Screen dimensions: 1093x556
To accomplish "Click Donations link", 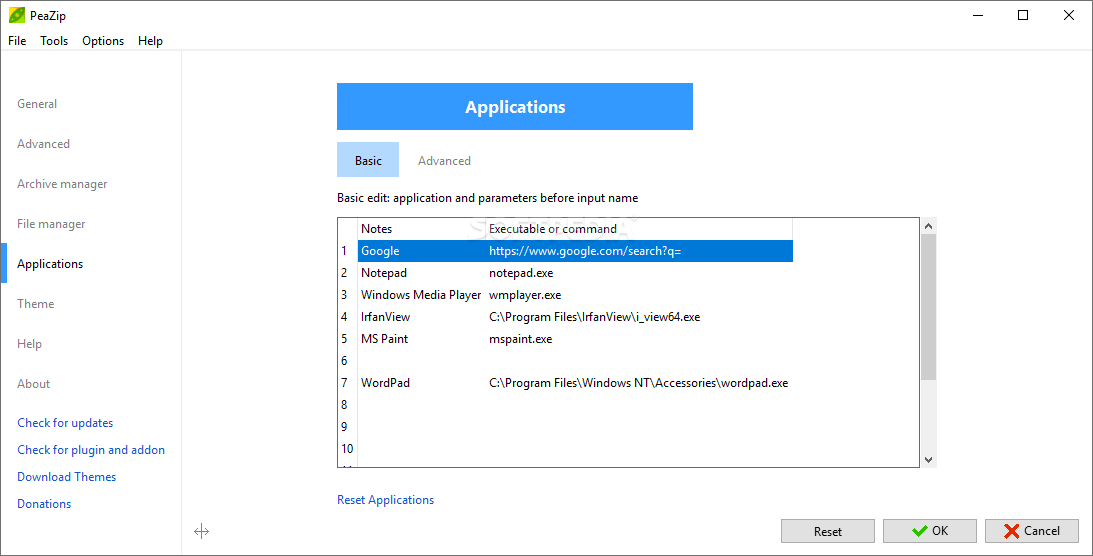I will coord(44,504).
